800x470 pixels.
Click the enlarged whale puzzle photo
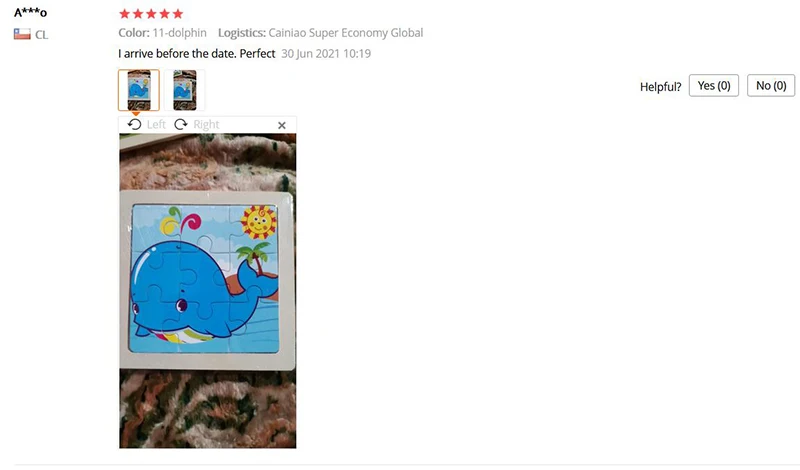208,291
